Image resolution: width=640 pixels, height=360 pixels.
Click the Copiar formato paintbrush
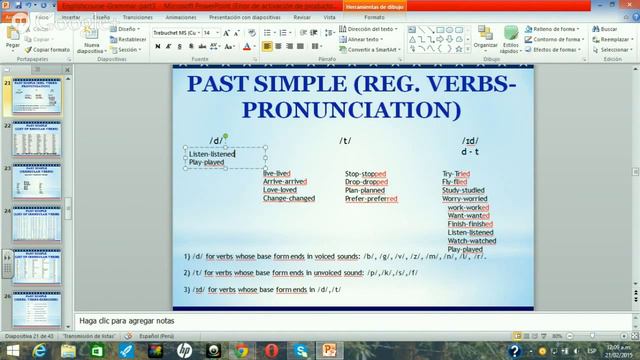click(47, 50)
